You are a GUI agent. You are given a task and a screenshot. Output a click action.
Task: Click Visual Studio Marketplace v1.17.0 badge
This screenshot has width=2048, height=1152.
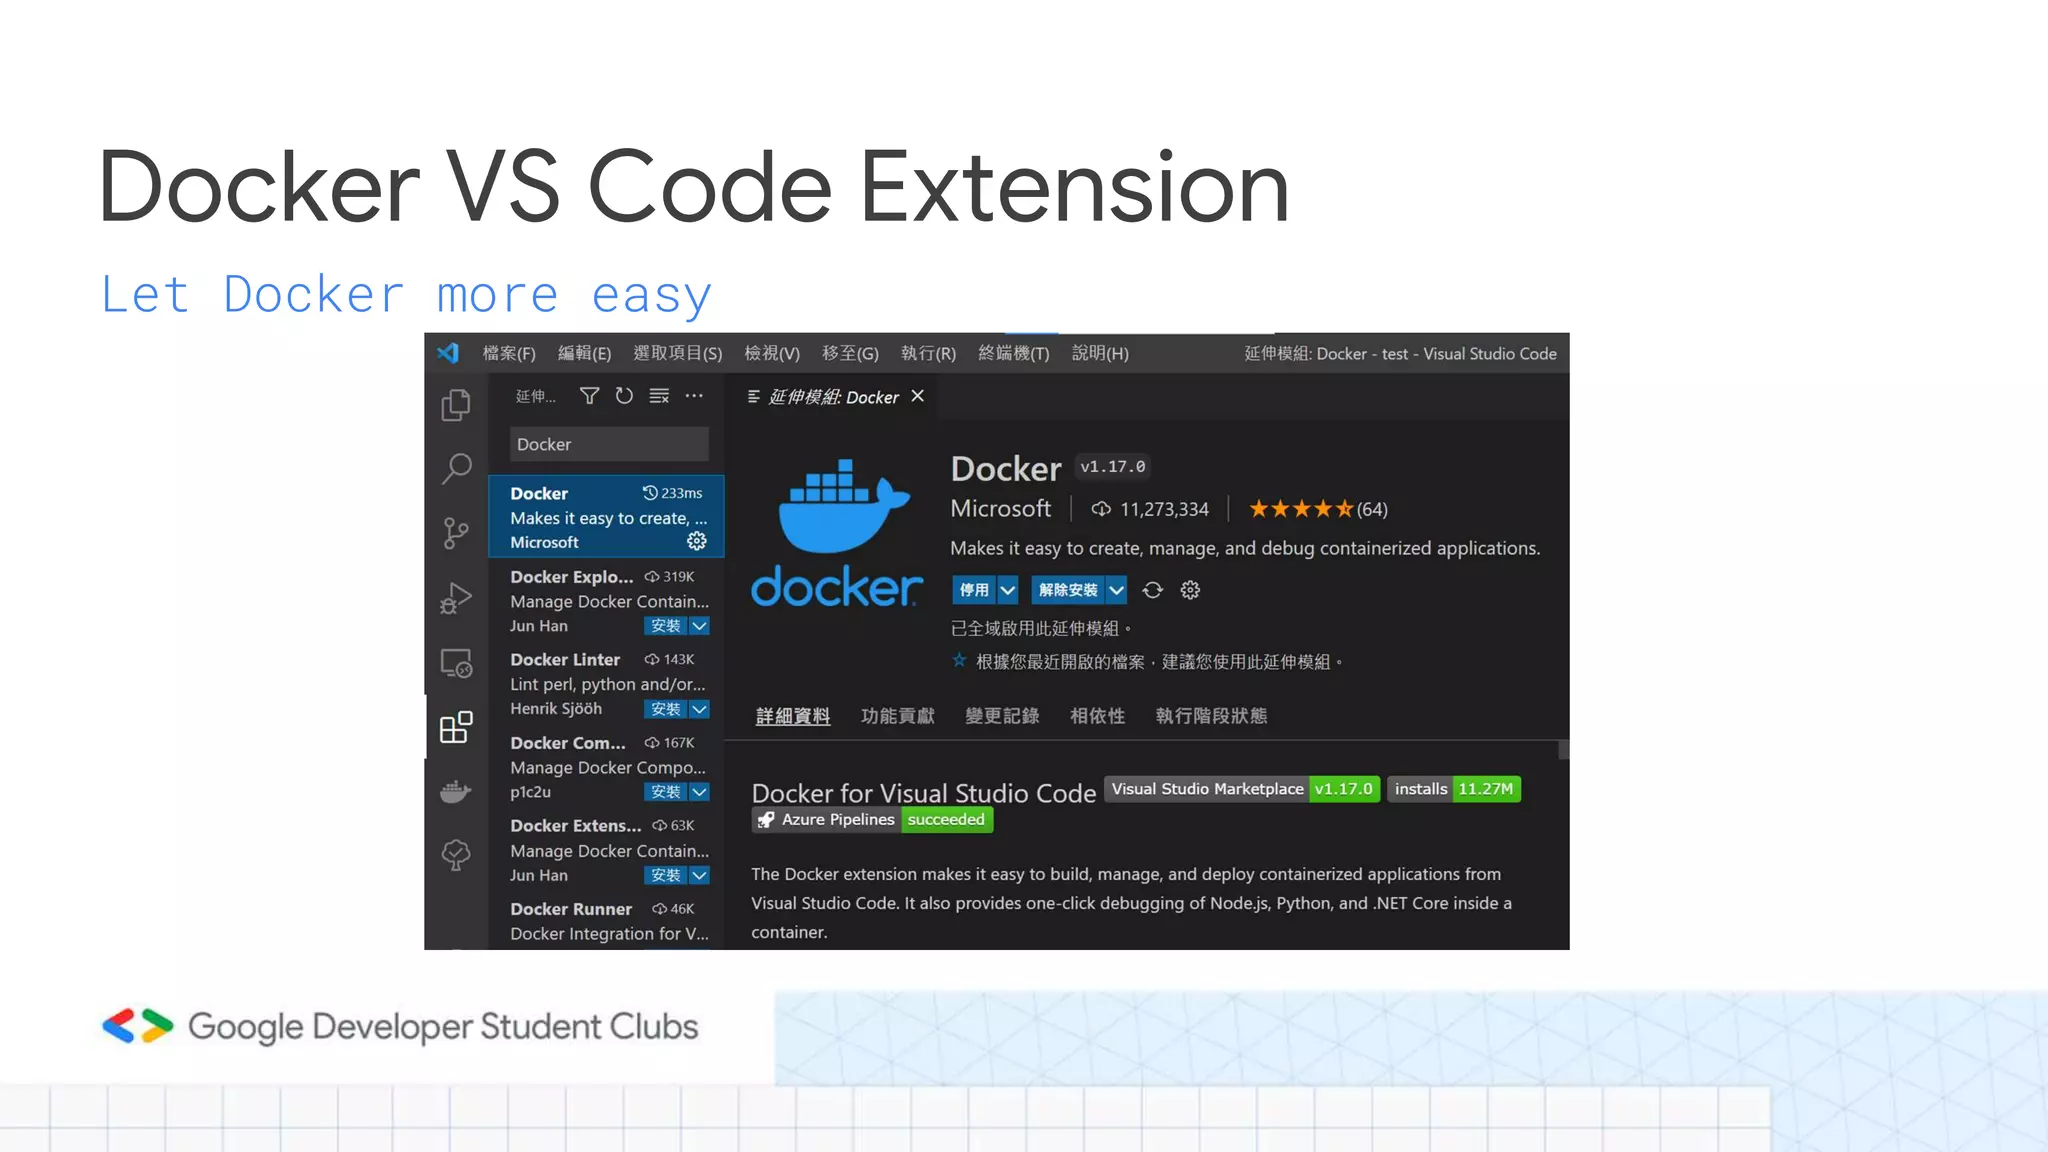[x=1242, y=789]
